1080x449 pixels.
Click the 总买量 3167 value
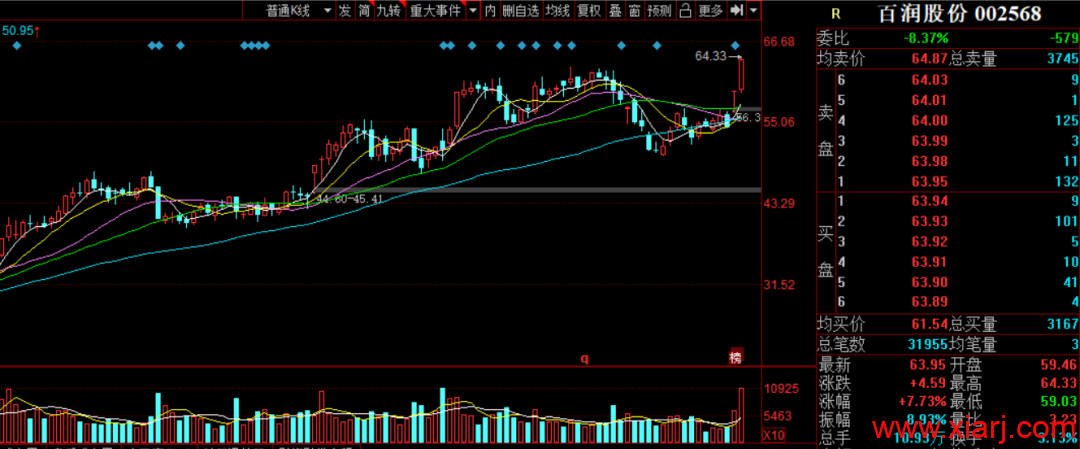coord(1061,324)
